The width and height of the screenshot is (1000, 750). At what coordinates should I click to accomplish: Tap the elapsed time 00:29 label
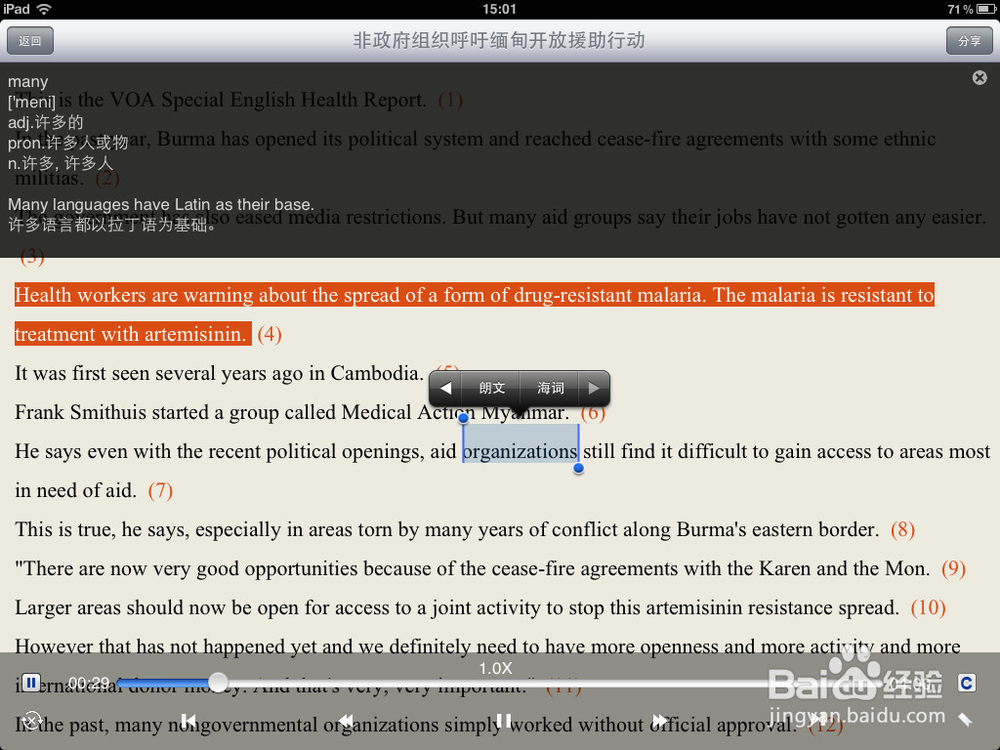89,683
